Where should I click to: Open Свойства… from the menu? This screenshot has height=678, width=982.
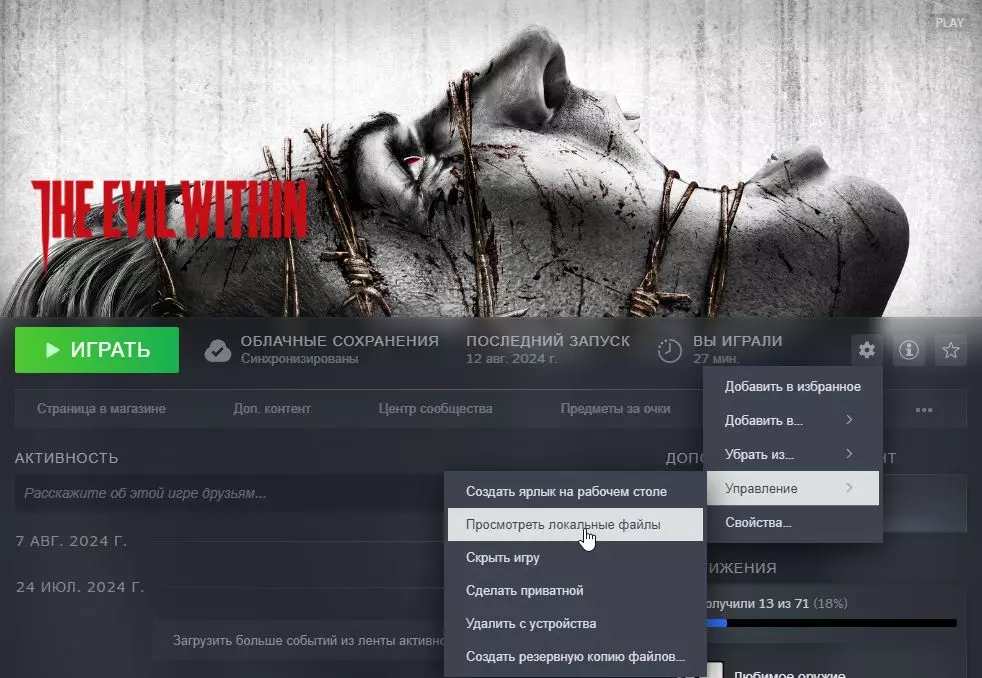[x=792, y=522]
